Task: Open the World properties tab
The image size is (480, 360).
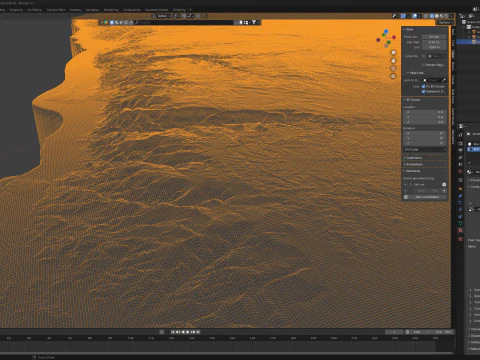Action: (x=460, y=171)
